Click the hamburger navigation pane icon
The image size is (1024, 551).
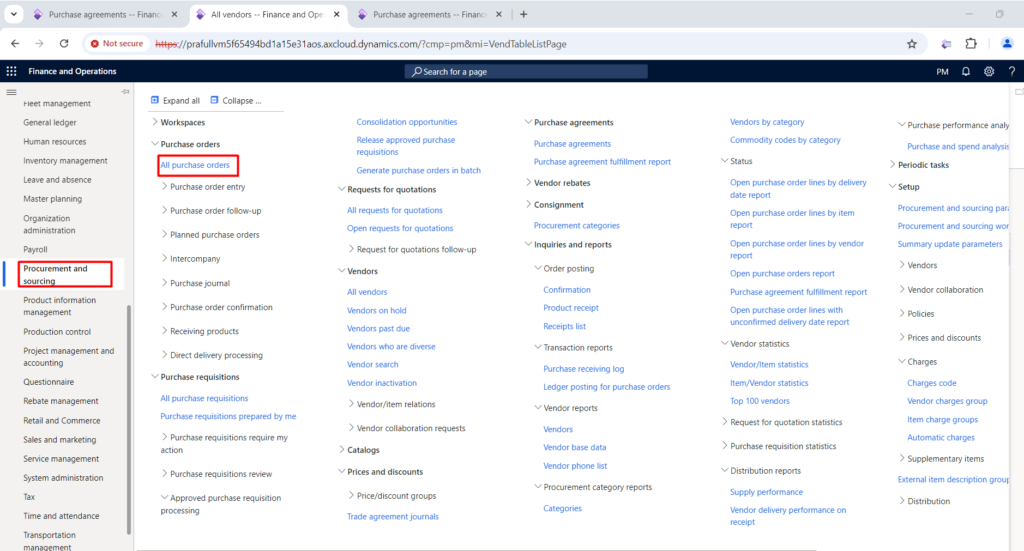point(11,92)
